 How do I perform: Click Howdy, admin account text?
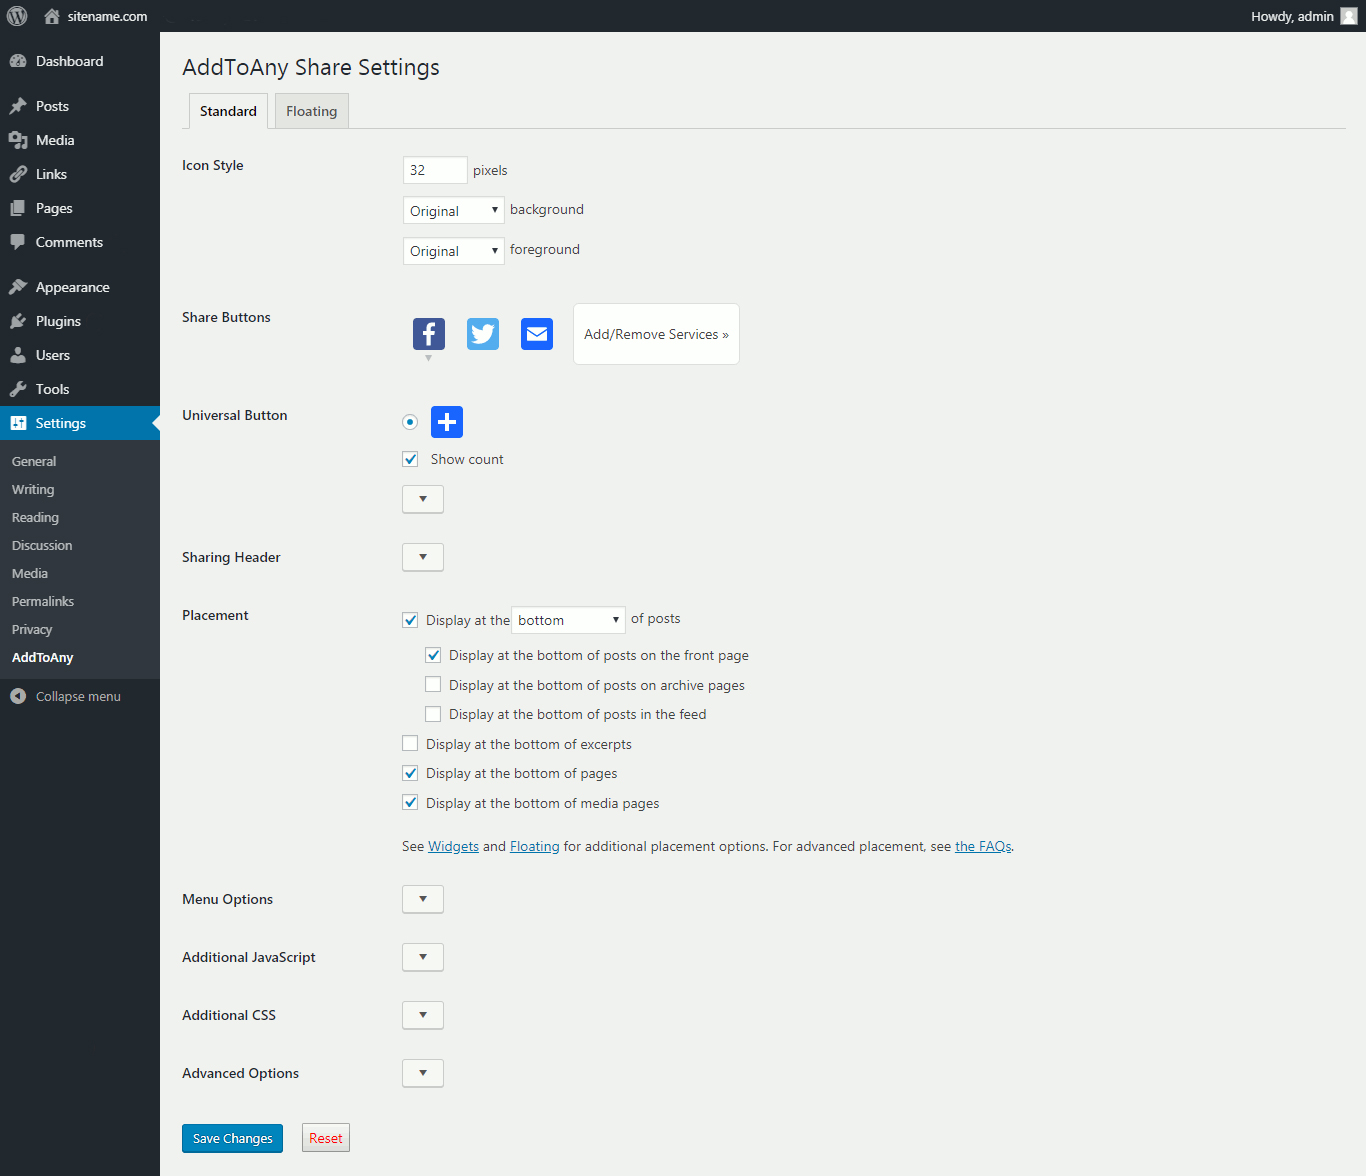[1292, 16]
